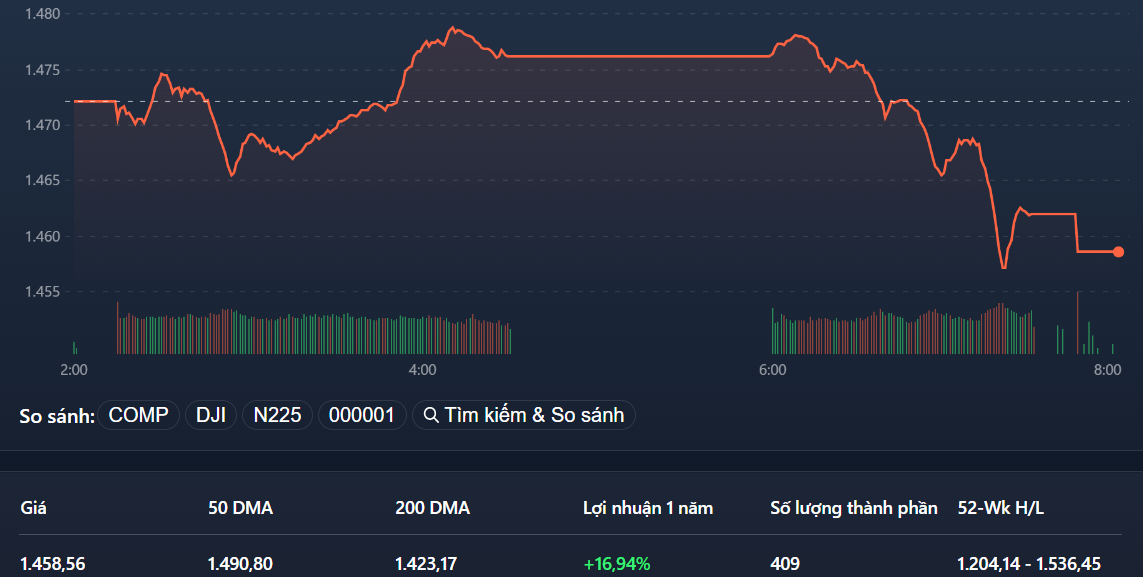Click the 2:00 time axis label
The image size is (1143, 577).
[x=74, y=370]
